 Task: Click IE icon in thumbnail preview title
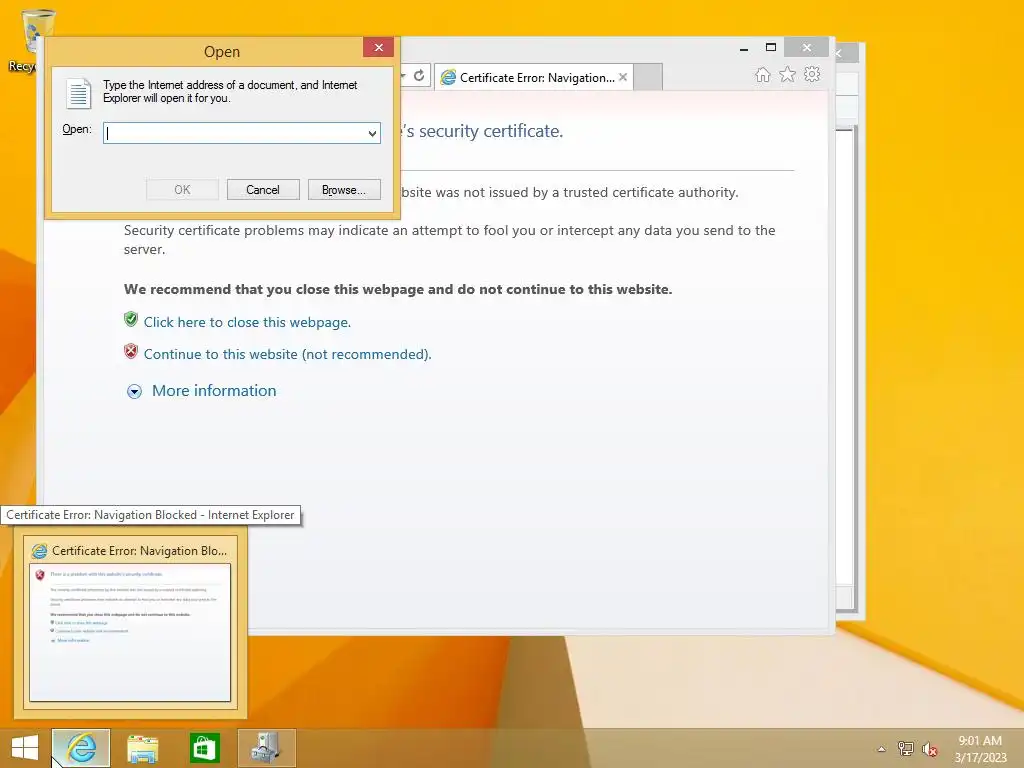40,551
